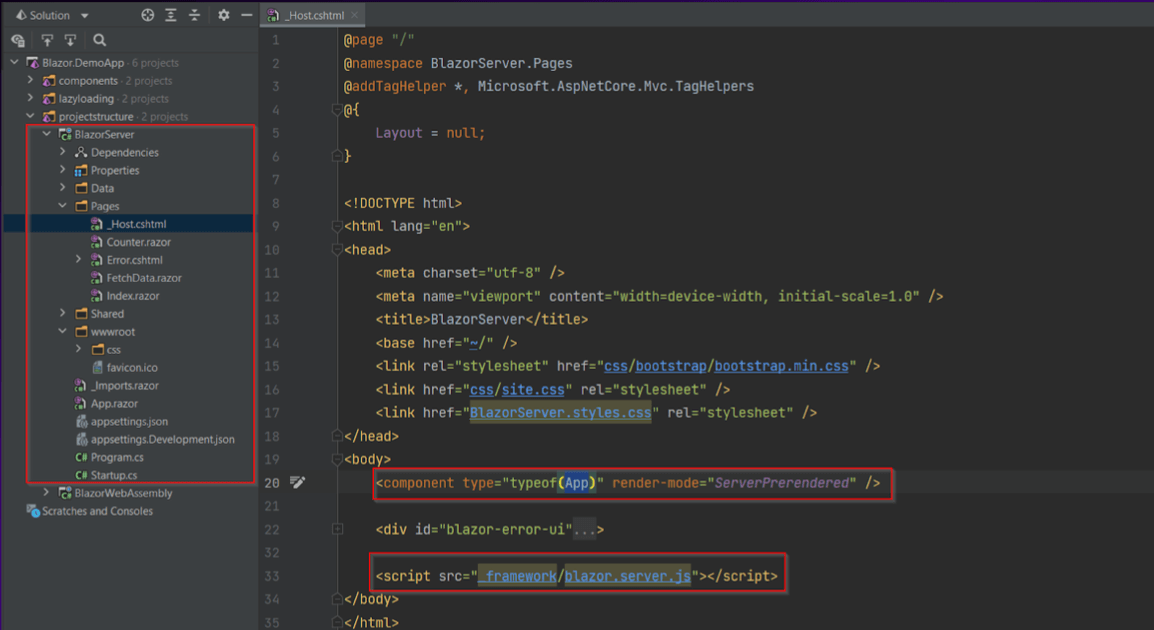Screen dimensions: 1154x630
Task: Expand the collapsed blazor-error-ui div fold
Action: click(x=338, y=529)
